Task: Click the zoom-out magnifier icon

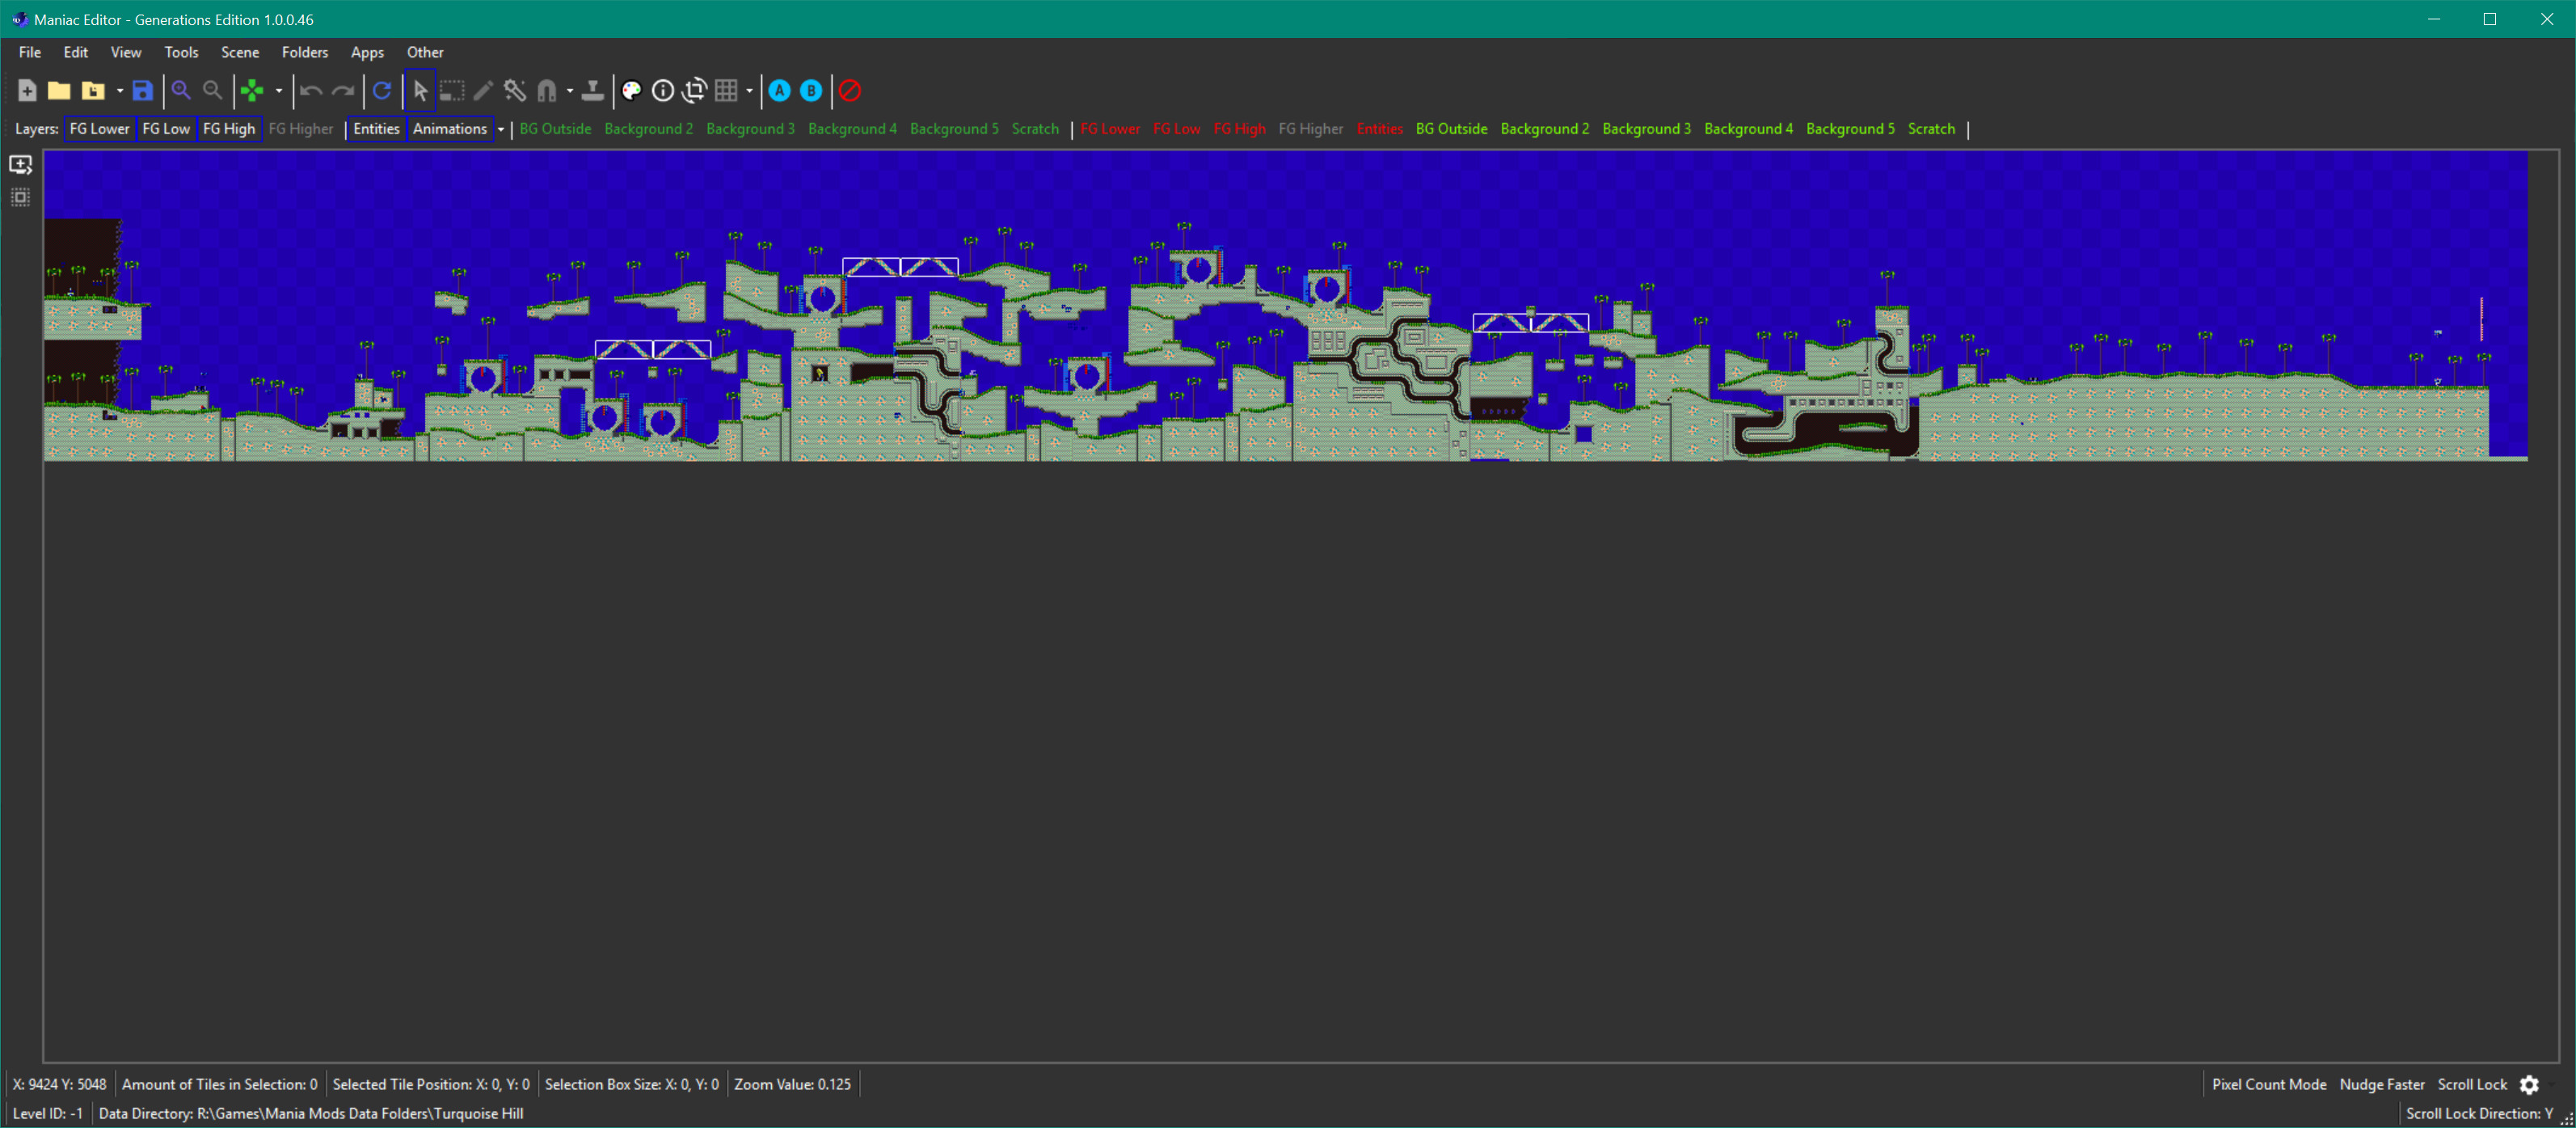Action: click(212, 91)
